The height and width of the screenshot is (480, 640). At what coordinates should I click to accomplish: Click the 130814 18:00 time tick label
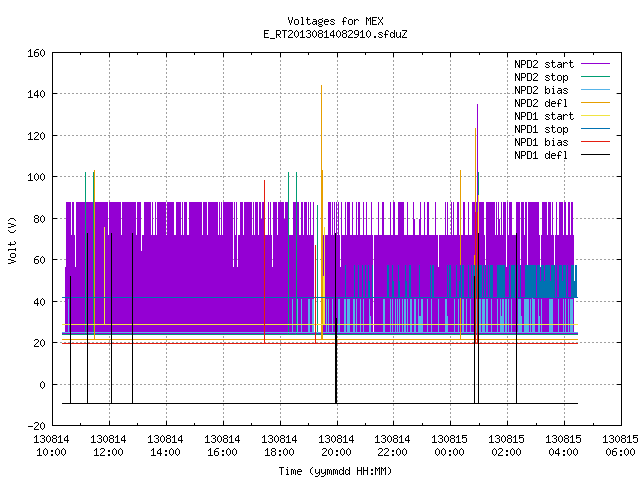[279, 446]
